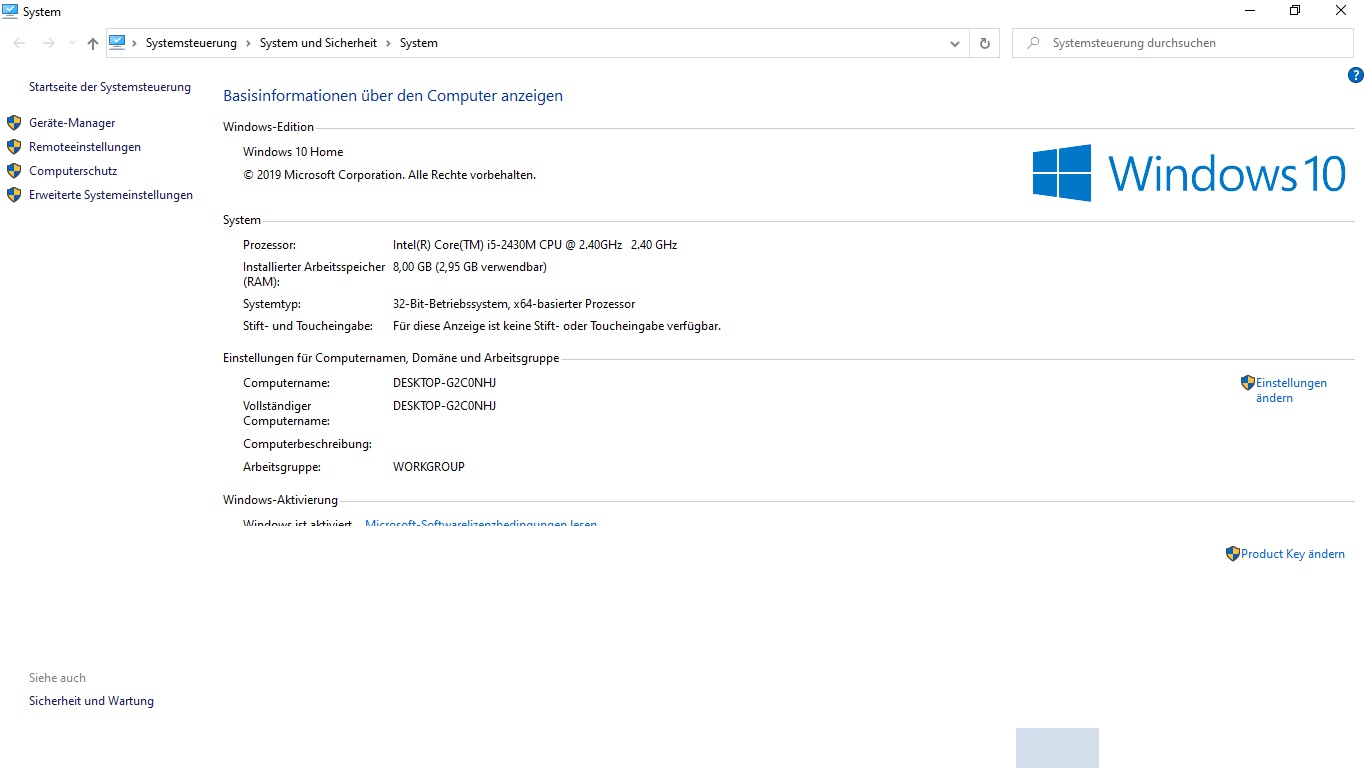
Task: Go up one level with the up arrow
Action: [93, 43]
